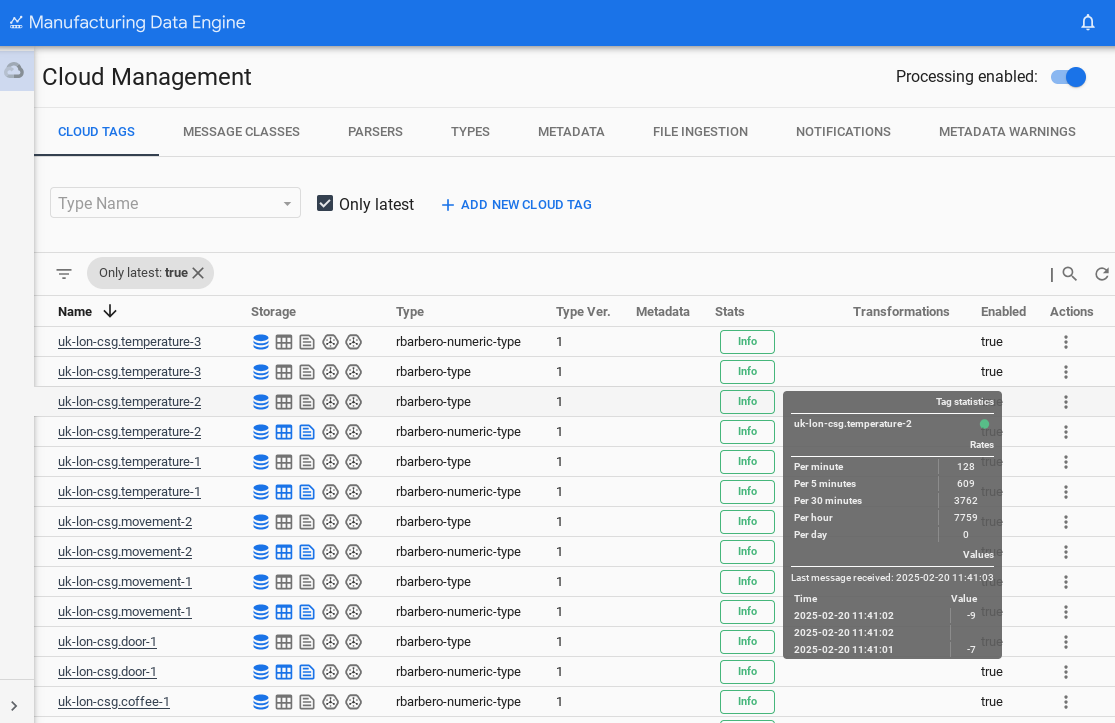This screenshot has width=1115, height=723.
Task: Open the actions menu for uk-lon-csg.temperature-1
Action: pos(1066,461)
